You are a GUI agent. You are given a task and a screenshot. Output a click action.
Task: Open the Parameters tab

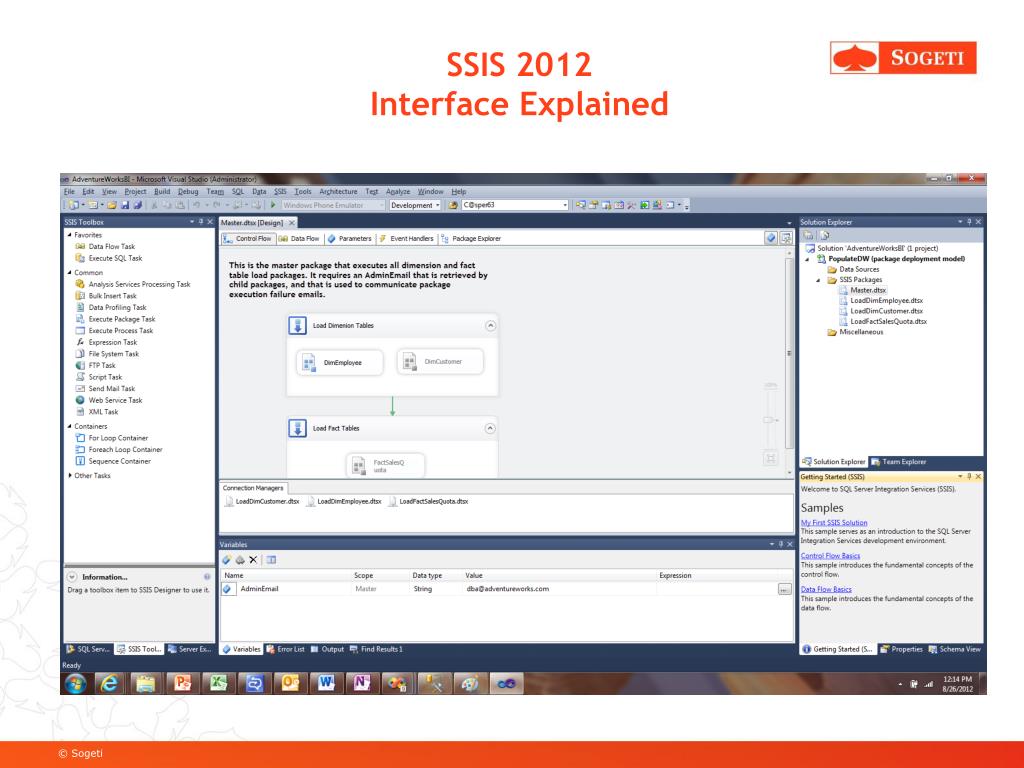click(349, 238)
